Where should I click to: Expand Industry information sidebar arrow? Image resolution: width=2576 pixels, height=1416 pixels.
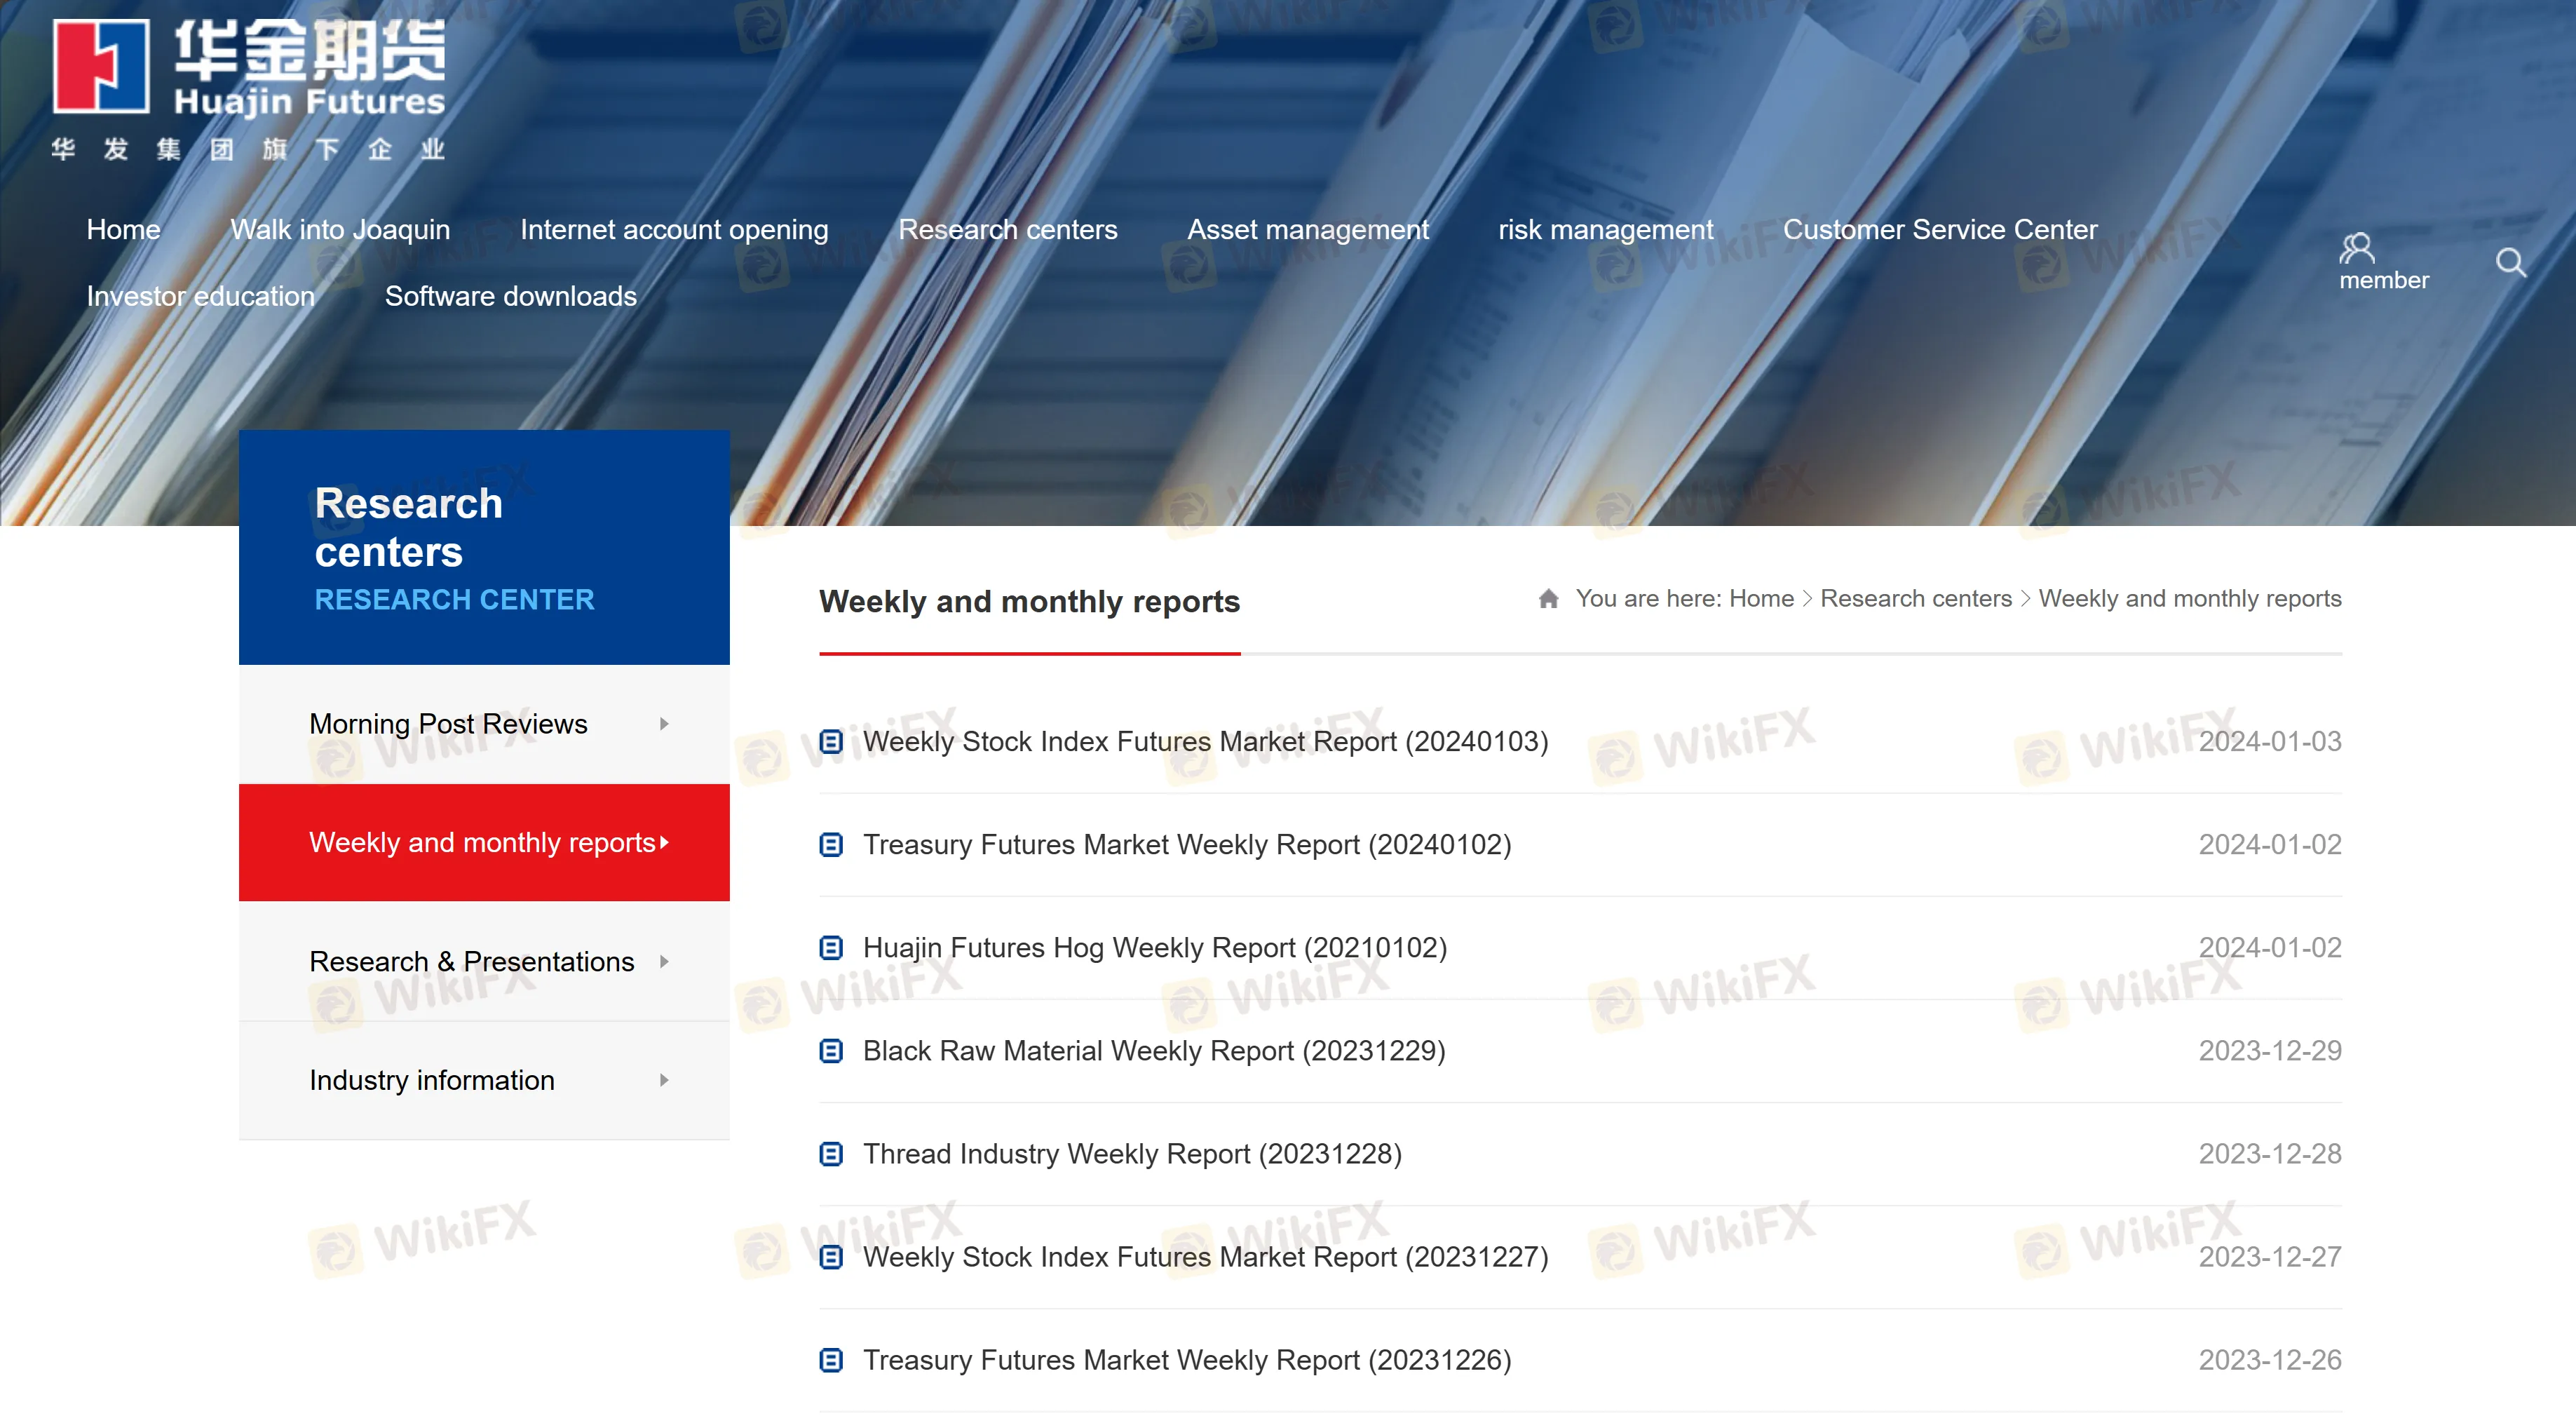click(x=664, y=1080)
